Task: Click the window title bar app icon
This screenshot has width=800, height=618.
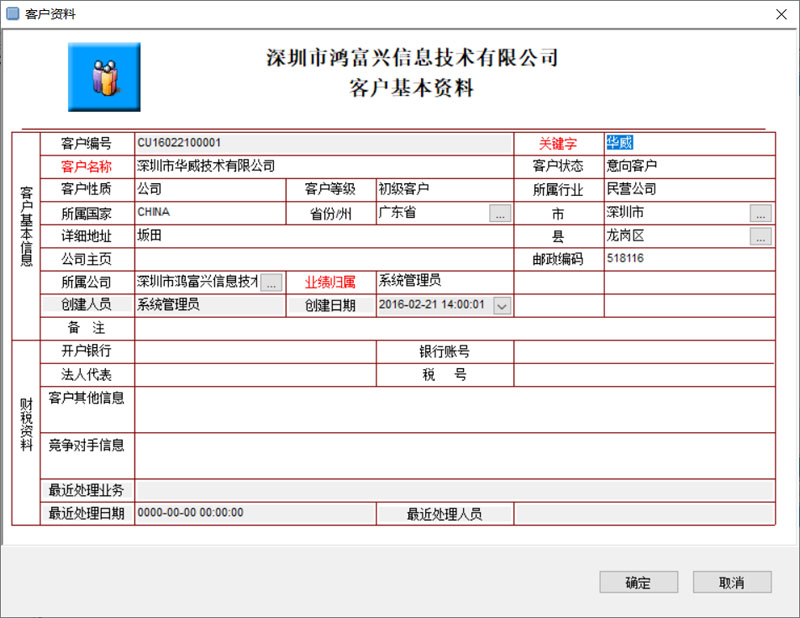Action: click(x=12, y=14)
